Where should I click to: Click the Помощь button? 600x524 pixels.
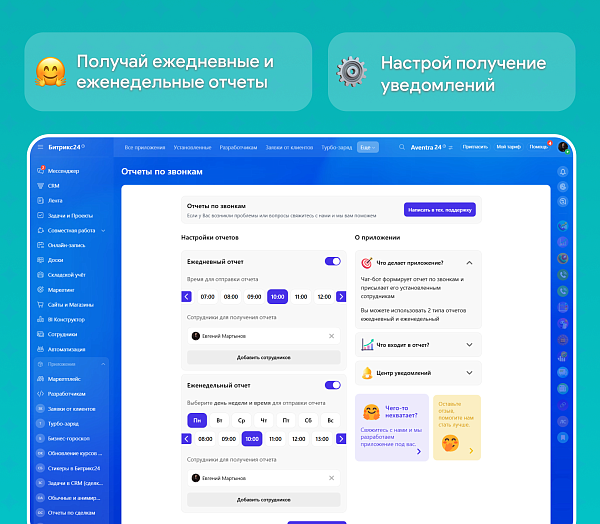click(x=538, y=147)
